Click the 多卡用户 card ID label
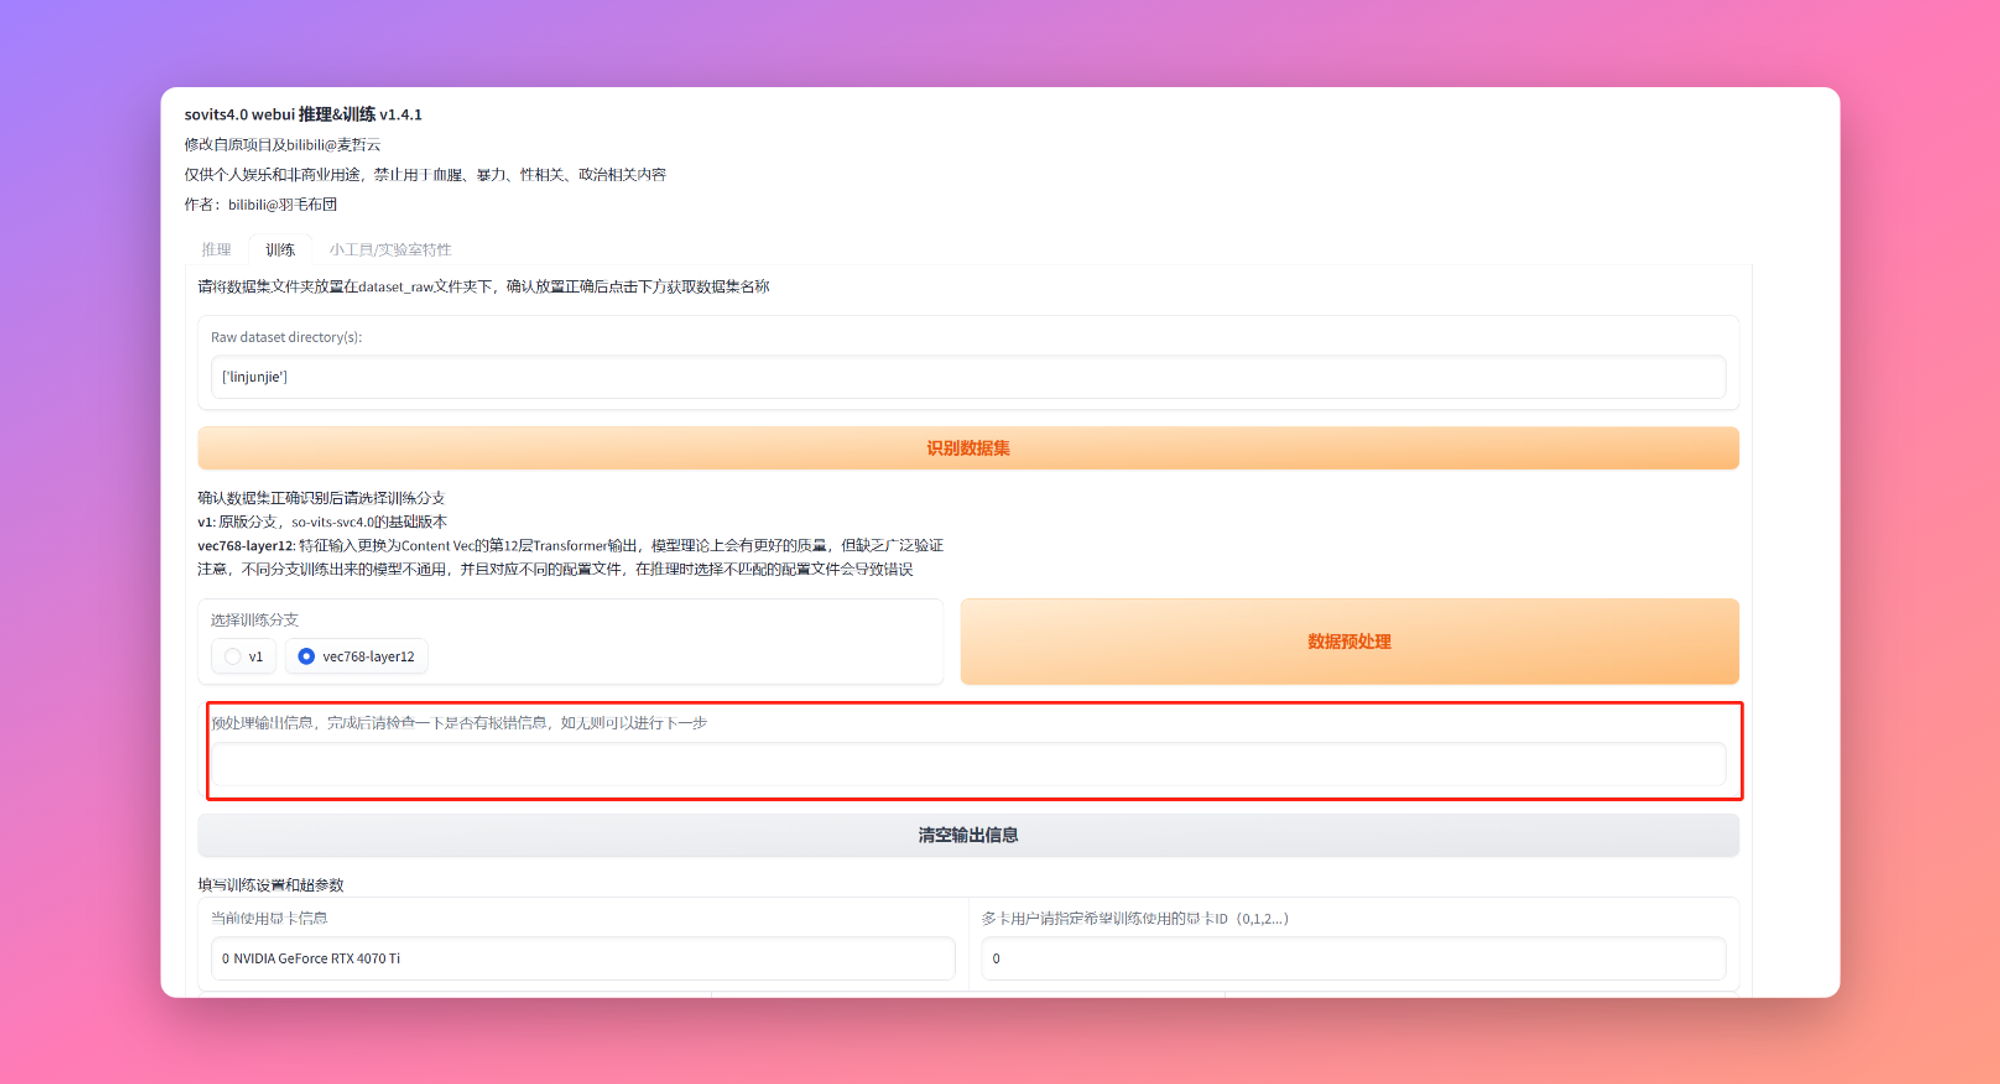Viewport: 2000px width, 1084px height. (x=1134, y=918)
